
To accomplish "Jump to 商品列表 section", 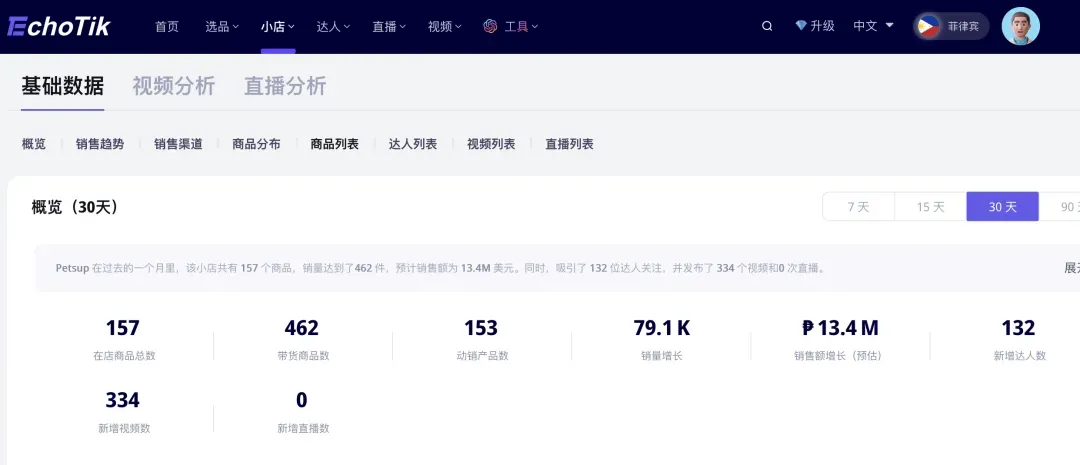I will 334,144.
